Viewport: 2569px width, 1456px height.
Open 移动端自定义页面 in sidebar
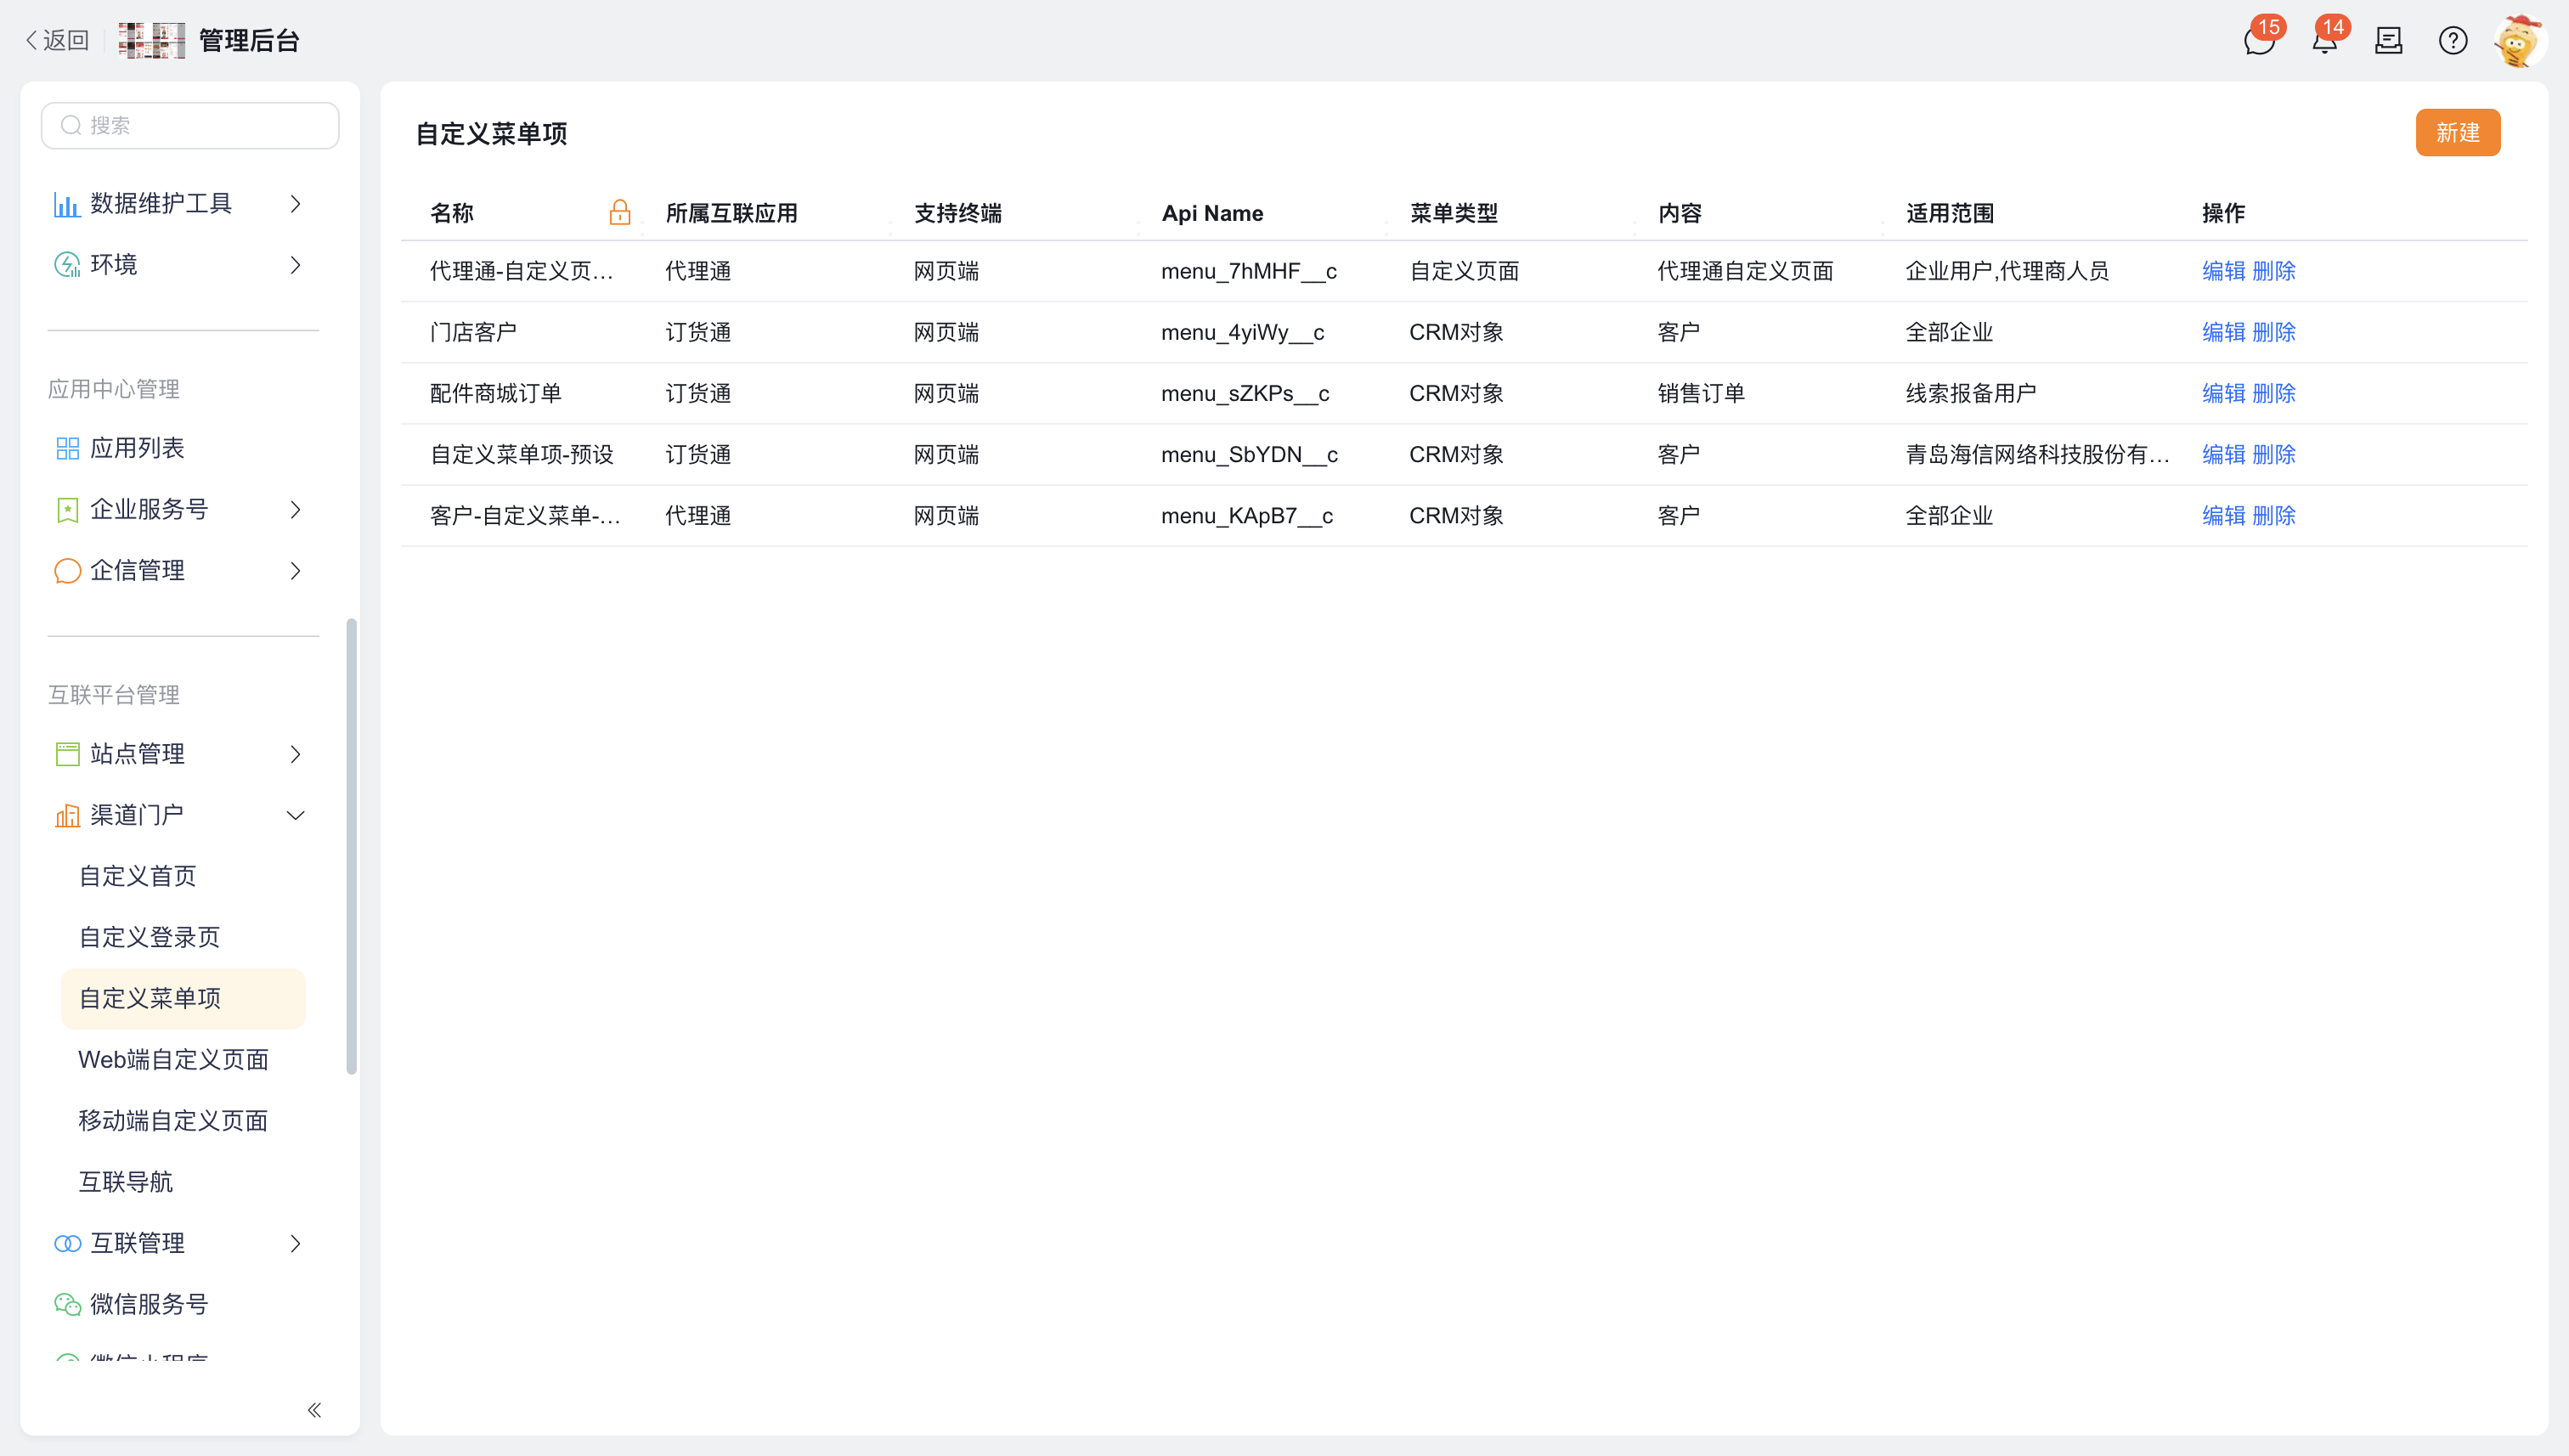coord(173,1121)
